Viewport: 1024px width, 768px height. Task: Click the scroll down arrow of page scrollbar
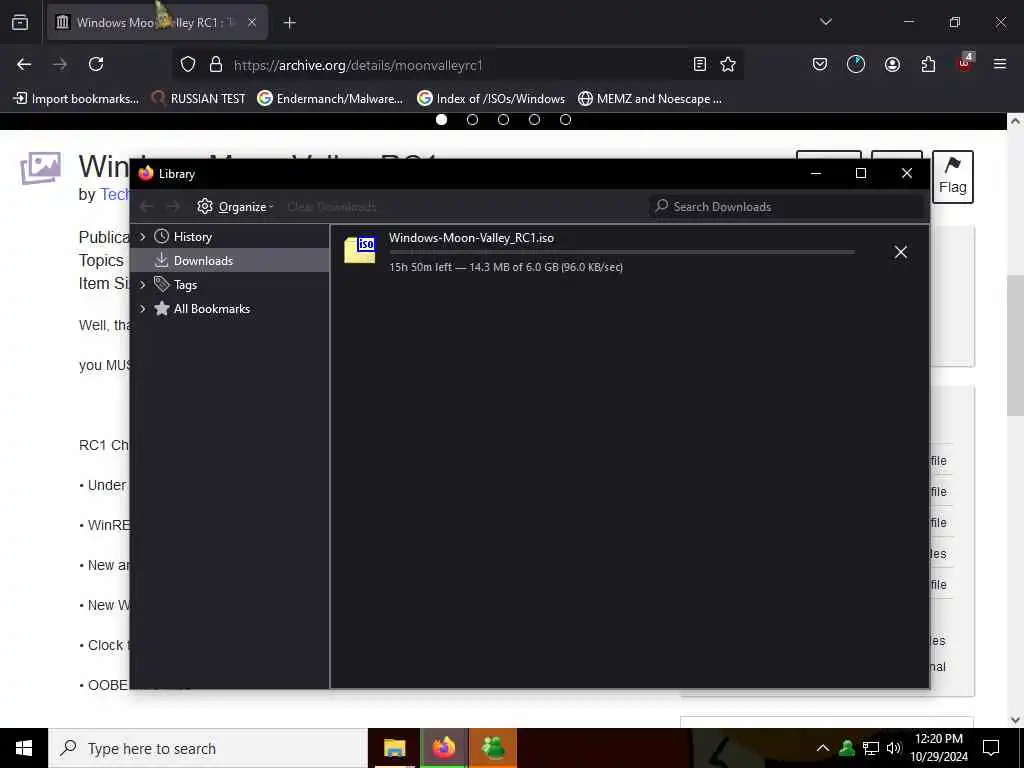pyautogui.click(x=1015, y=720)
